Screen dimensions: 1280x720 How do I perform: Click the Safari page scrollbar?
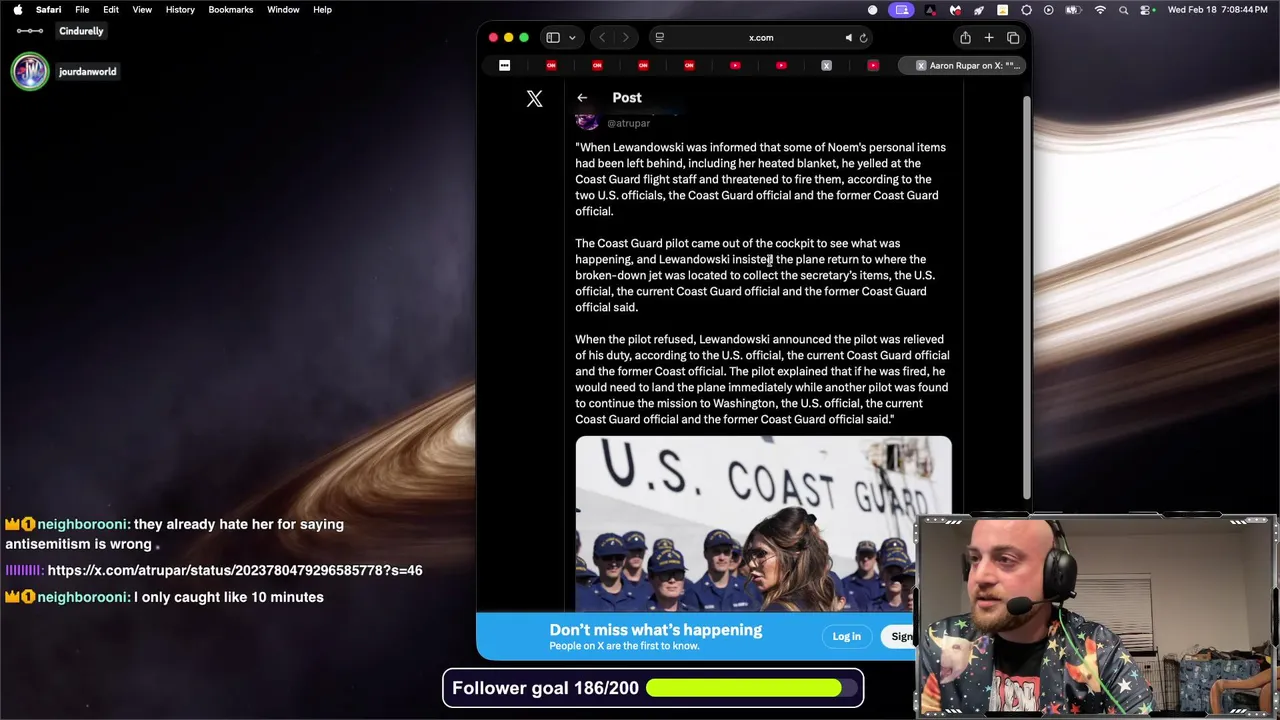1026,298
